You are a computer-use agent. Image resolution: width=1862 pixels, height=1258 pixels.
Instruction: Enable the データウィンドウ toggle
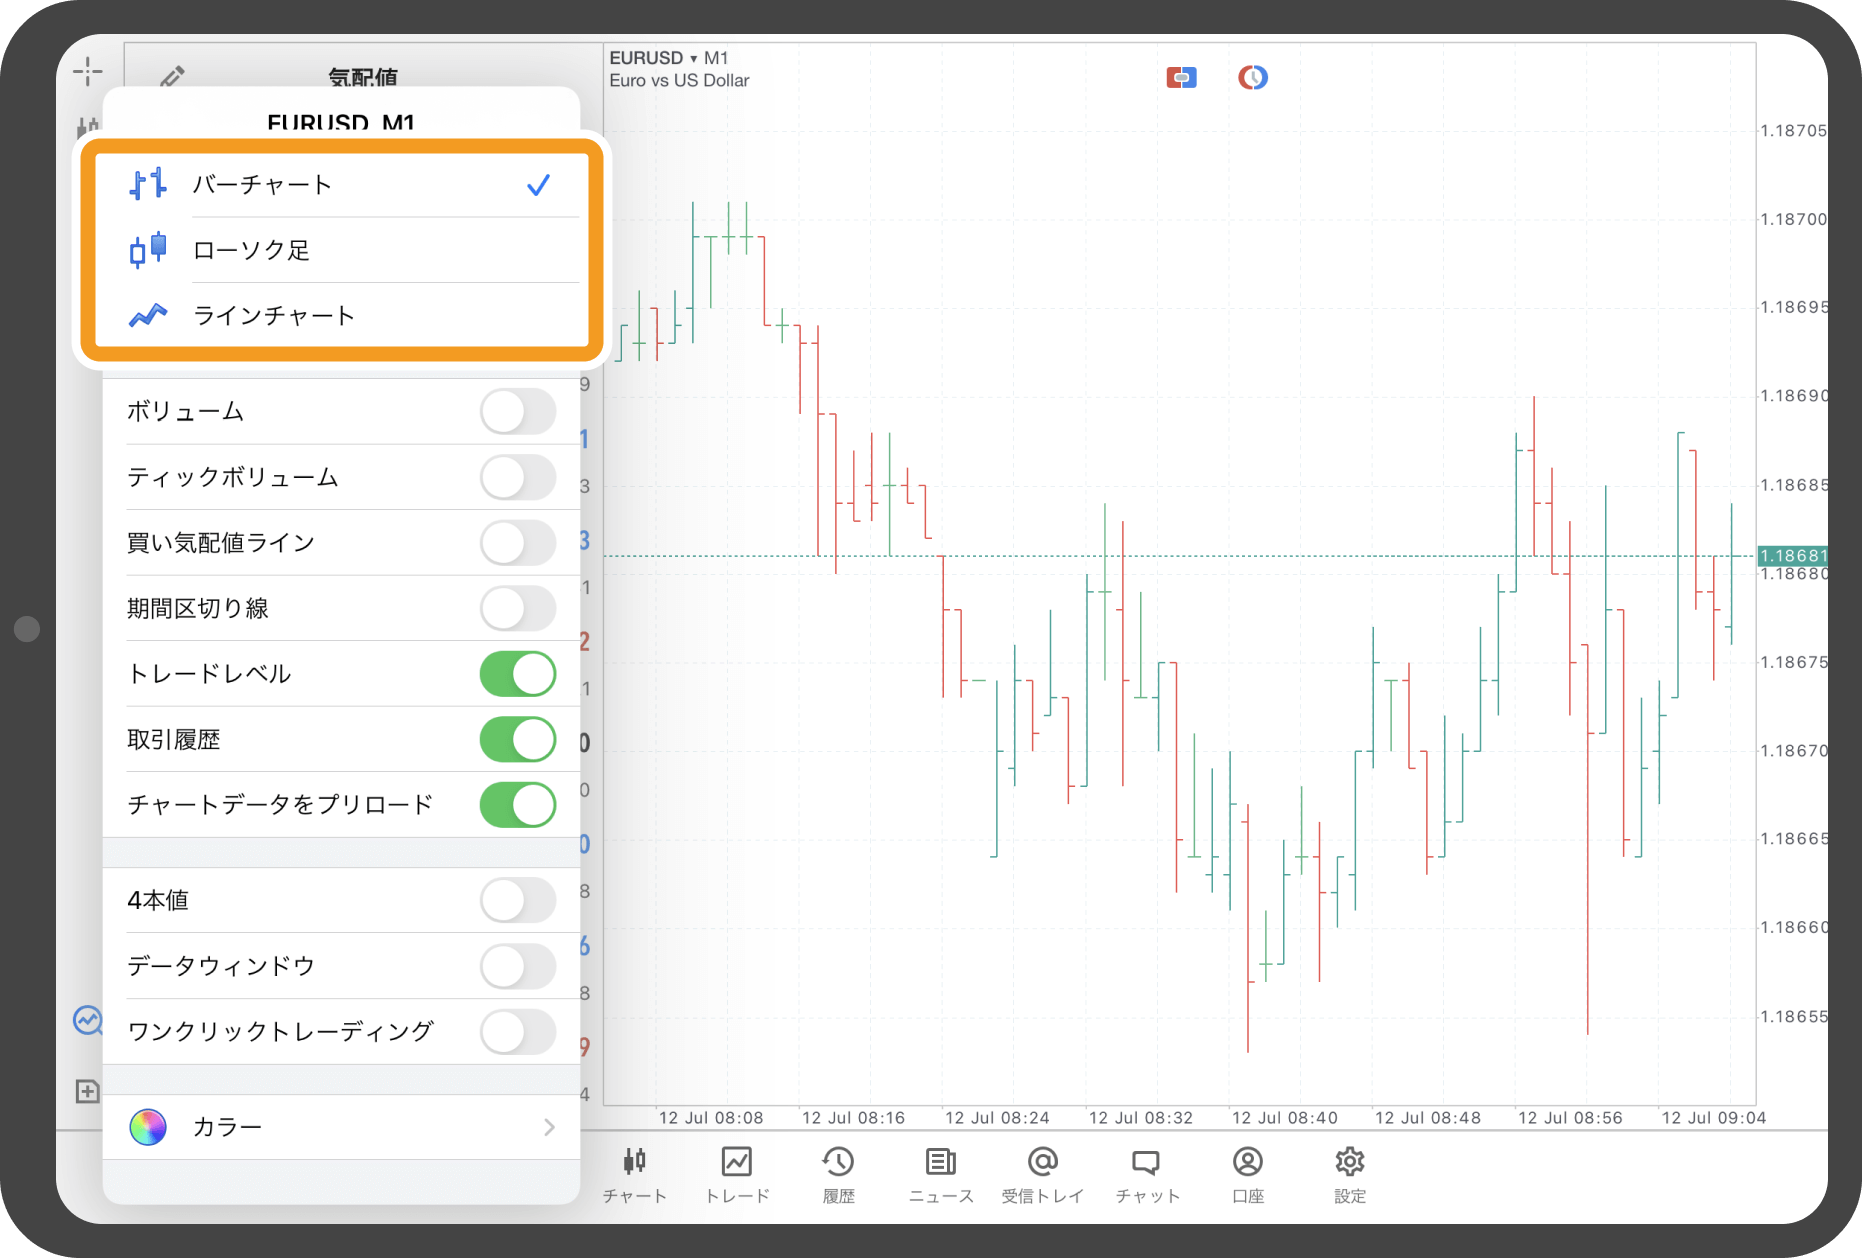pyautogui.click(x=518, y=966)
